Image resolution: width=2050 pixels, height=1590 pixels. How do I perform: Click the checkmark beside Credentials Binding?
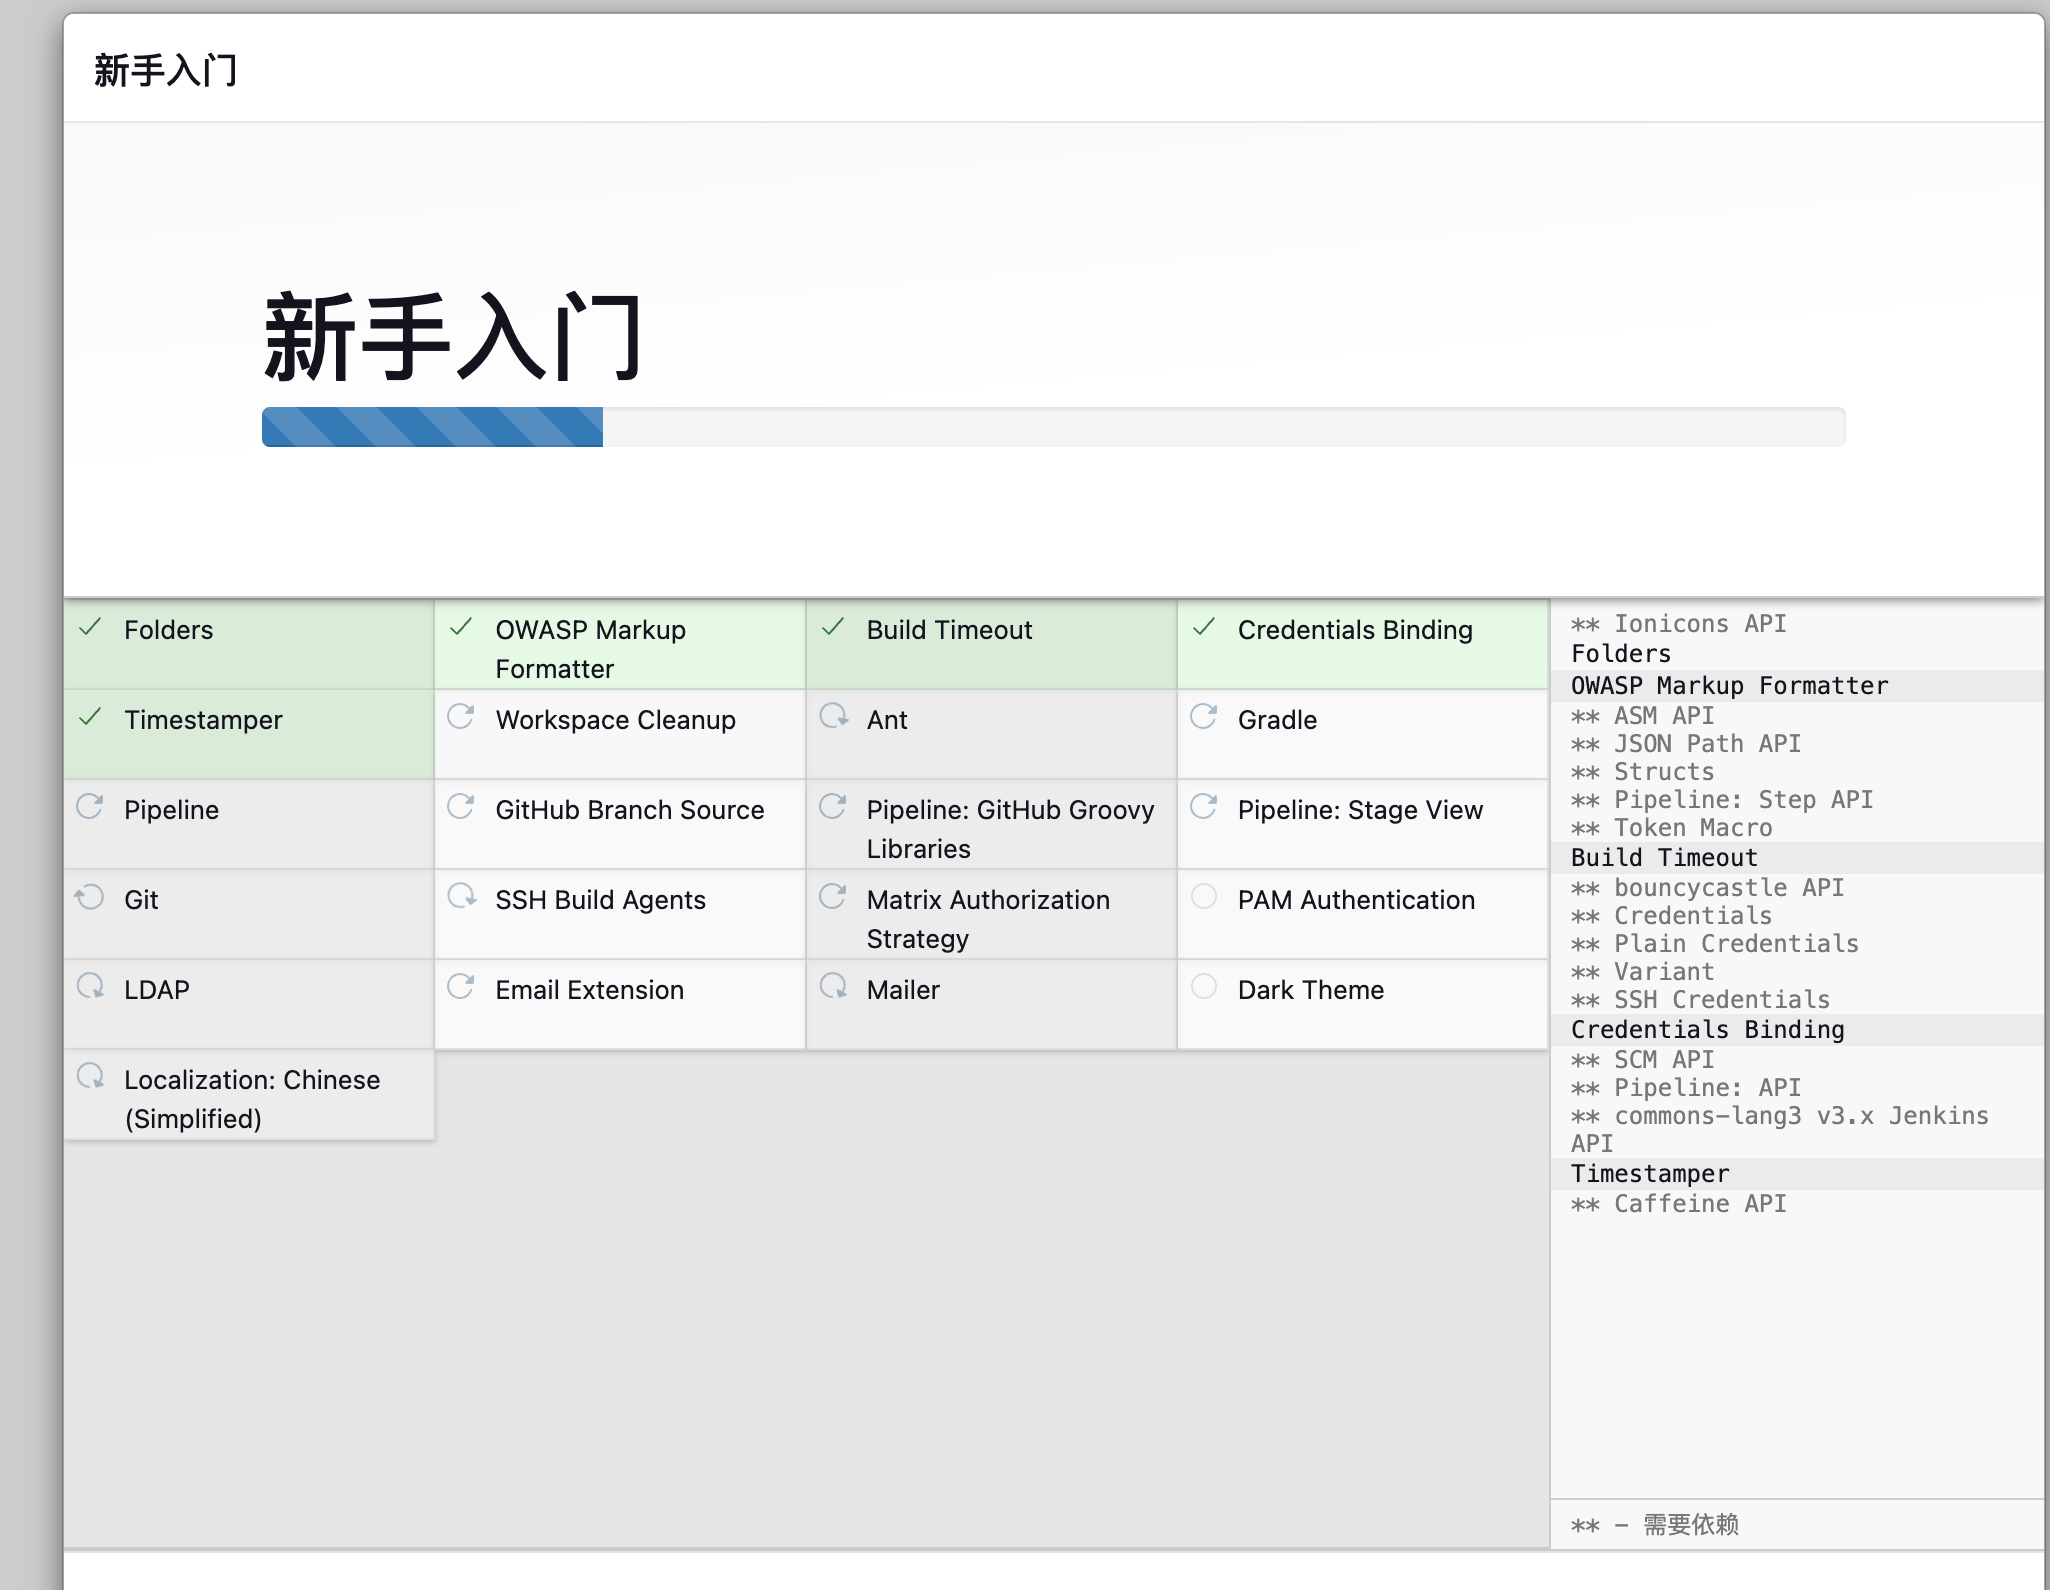[x=1204, y=628]
